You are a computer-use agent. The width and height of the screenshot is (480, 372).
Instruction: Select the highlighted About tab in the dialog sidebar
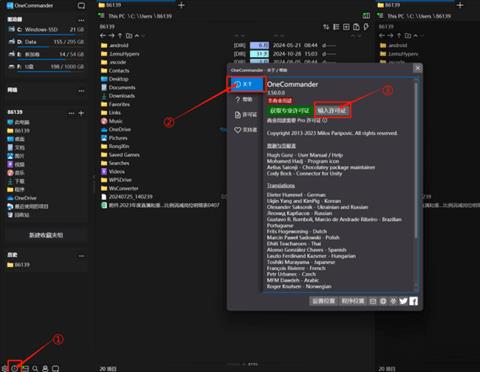247,84
